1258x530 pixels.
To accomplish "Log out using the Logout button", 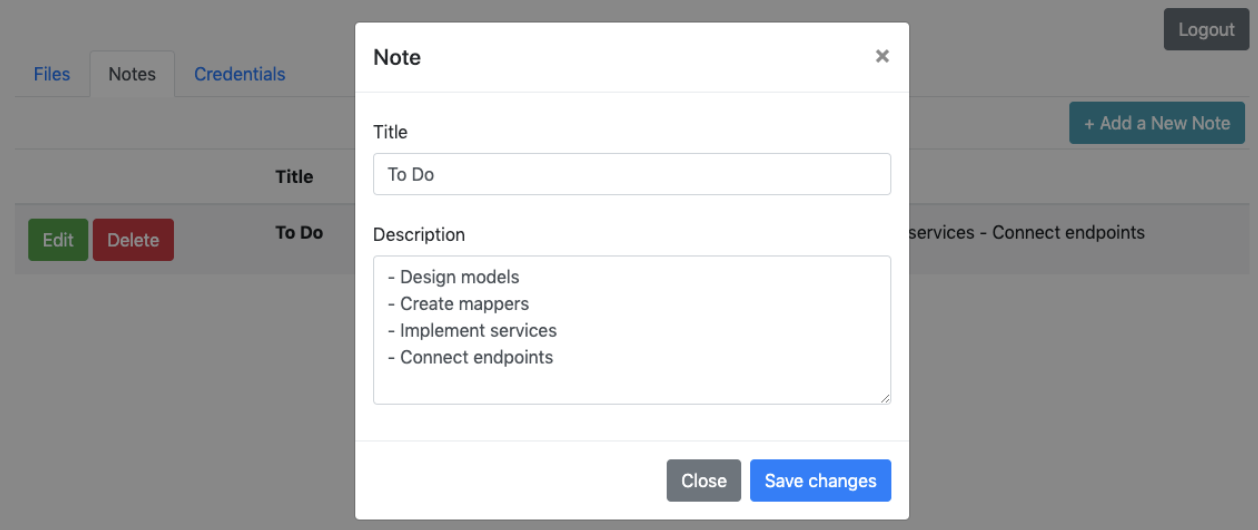I will pyautogui.click(x=1205, y=29).
